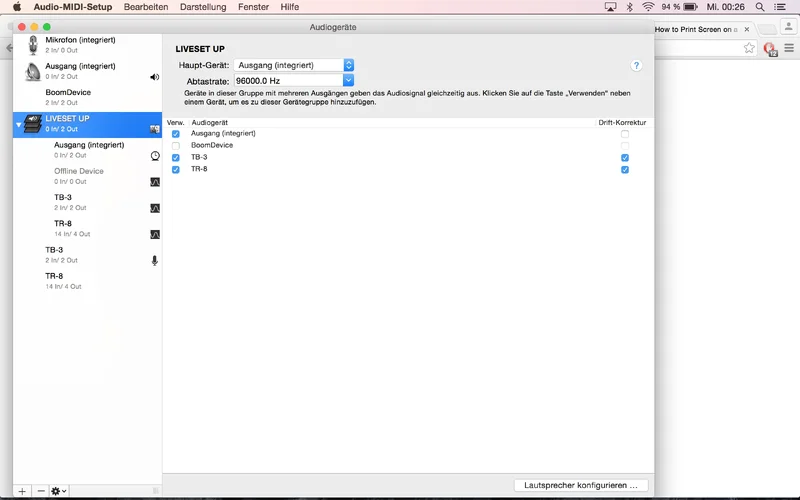Open help with the question mark button
Screen dimensions: 800x500
636,65
